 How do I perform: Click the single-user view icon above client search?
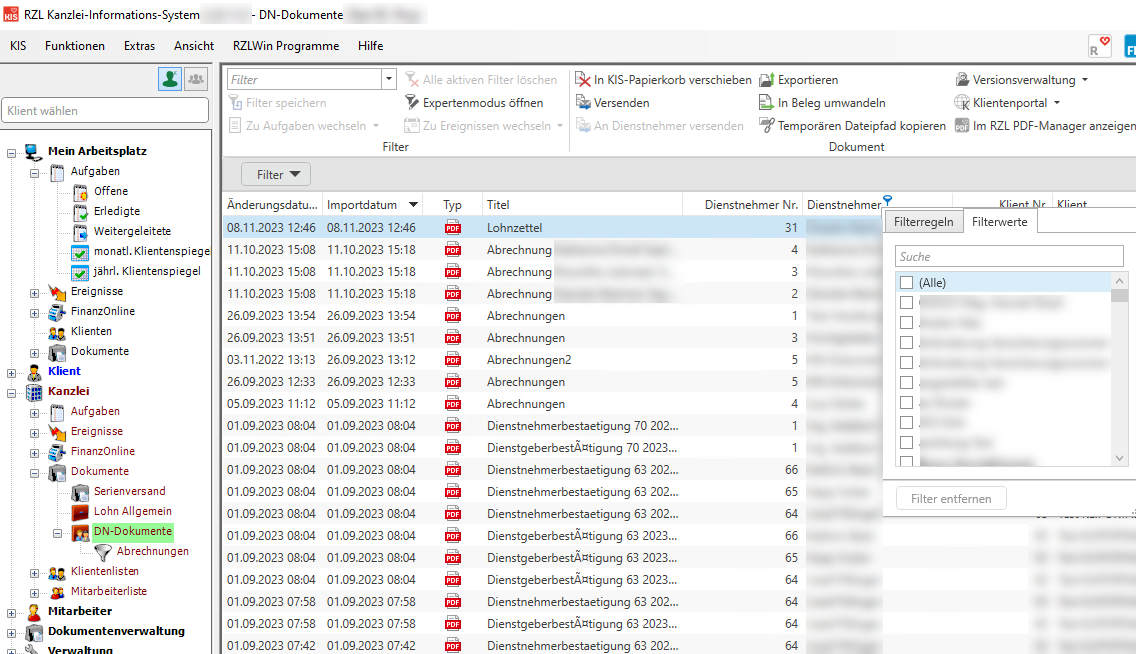[x=169, y=80]
